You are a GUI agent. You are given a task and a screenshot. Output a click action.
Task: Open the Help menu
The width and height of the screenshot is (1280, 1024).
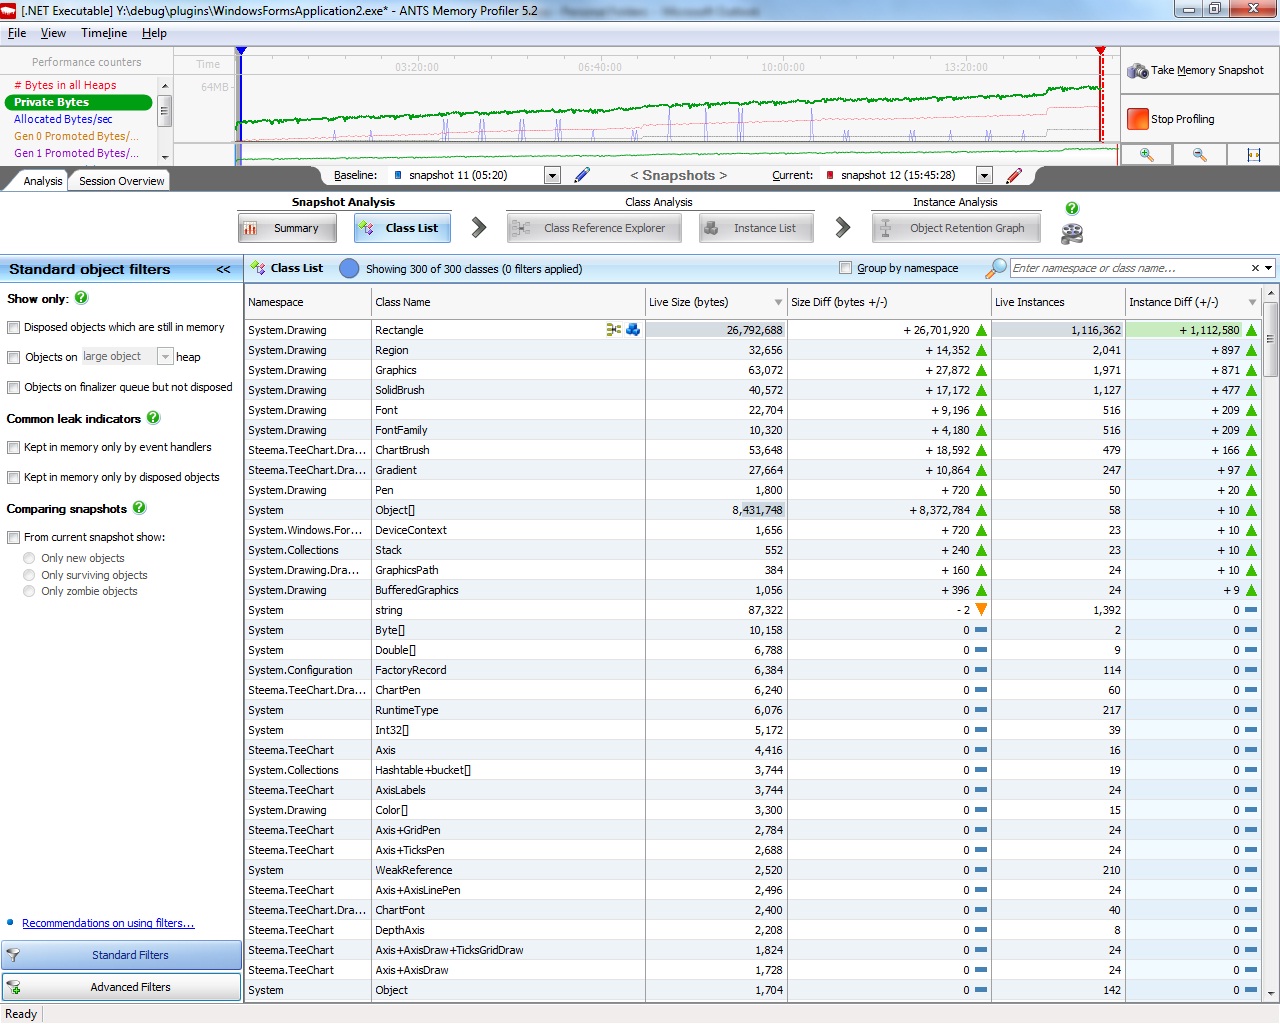click(154, 33)
